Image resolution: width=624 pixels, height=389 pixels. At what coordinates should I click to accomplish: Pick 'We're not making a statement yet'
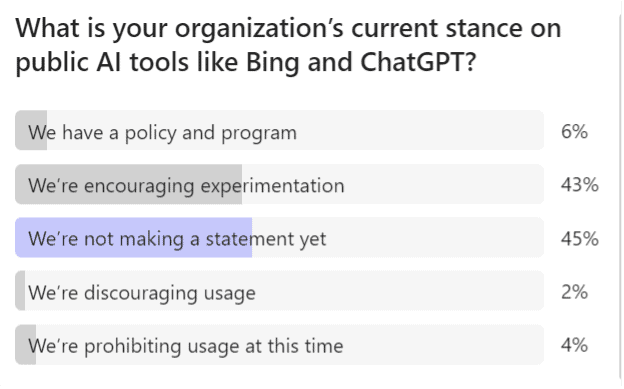coord(279,238)
